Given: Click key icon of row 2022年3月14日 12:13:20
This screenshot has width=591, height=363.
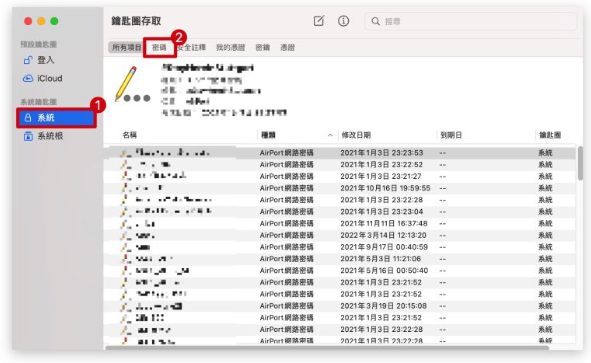Looking at the screenshot, I should [126, 235].
